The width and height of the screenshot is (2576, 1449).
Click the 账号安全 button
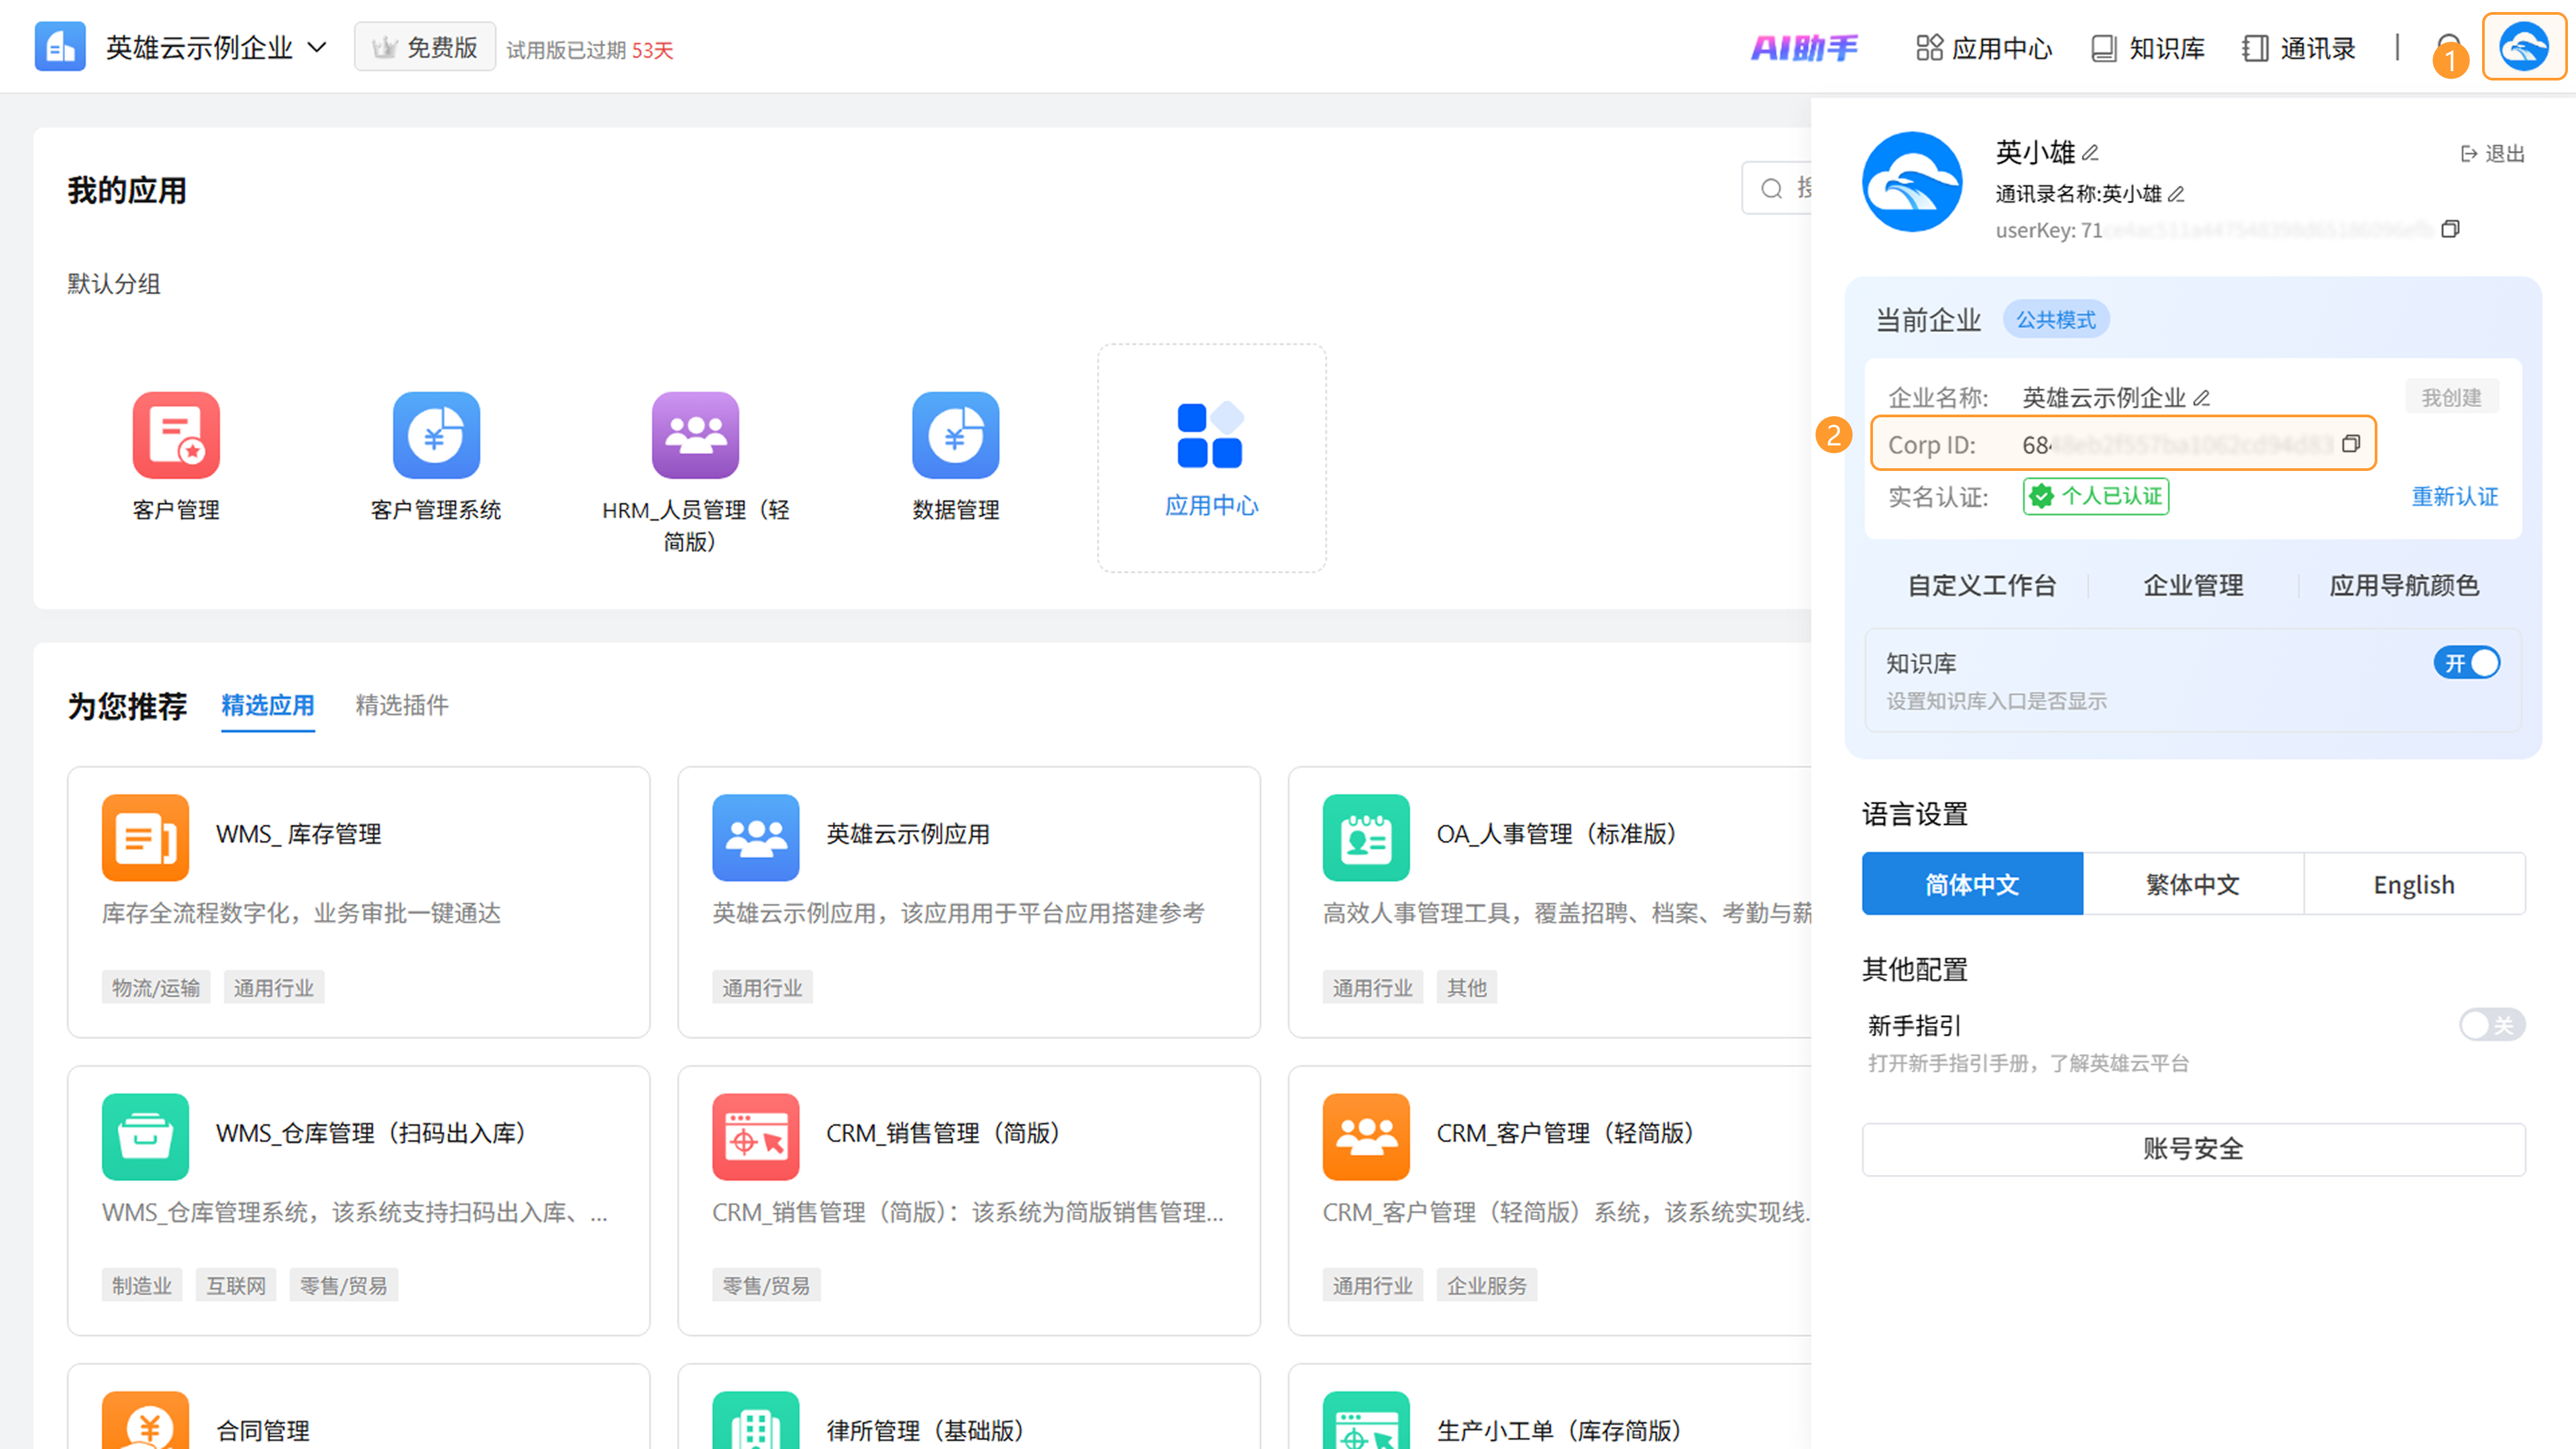2192,1149
